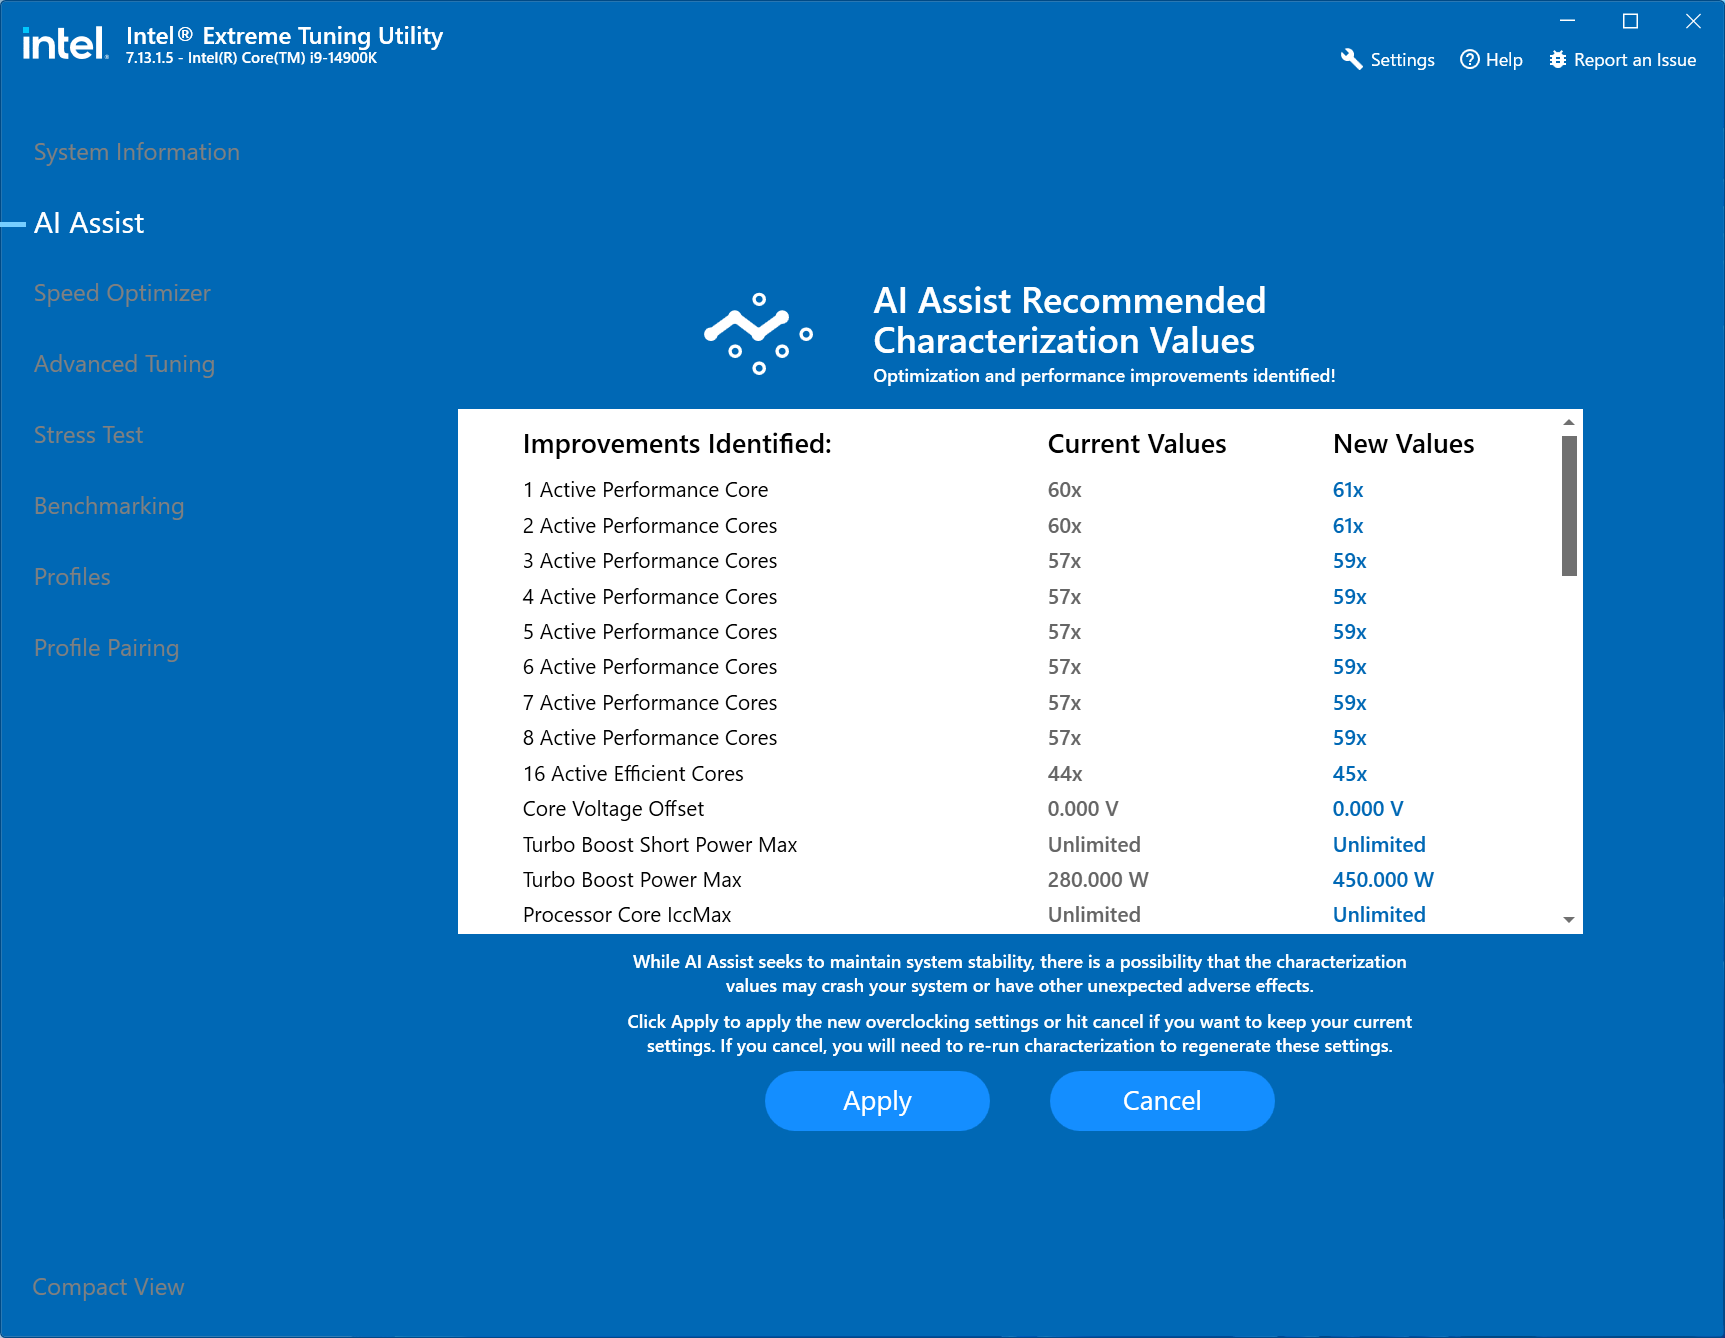Viewport: 1725px width, 1338px height.
Task: Click new value 0.000 V for Core Voltage Offset
Action: click(x=1368, y=809)
